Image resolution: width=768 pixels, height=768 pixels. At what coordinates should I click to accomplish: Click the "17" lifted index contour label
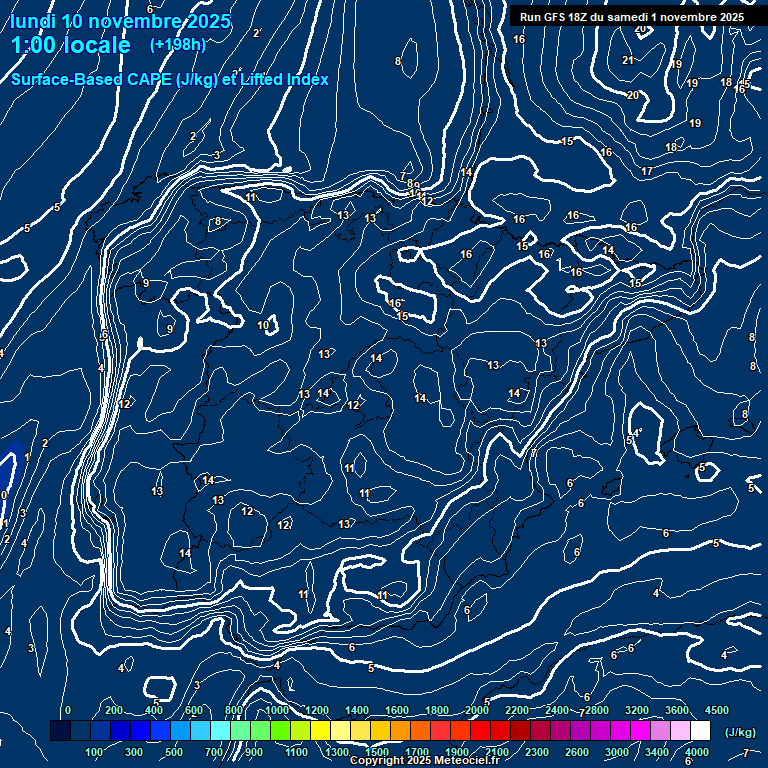[x=647, y=172]
